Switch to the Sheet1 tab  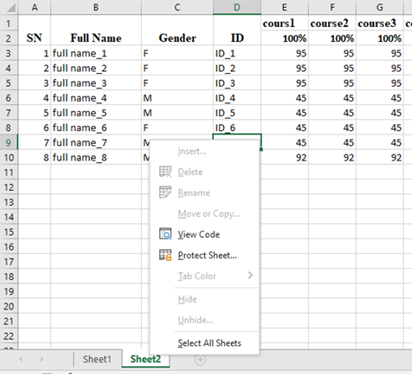coord(97,359)
